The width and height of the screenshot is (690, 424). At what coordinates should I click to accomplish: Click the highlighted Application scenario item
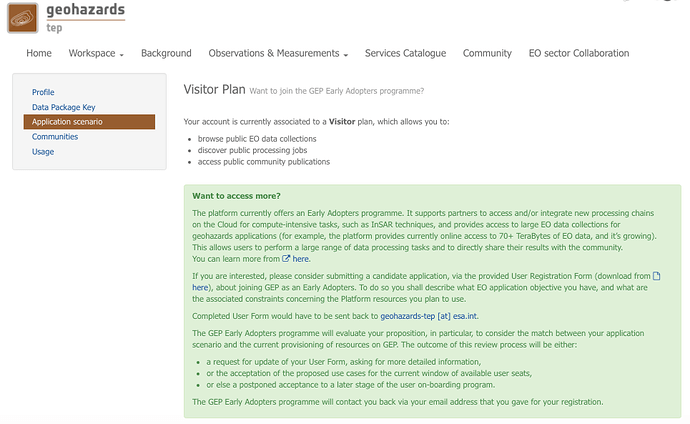(67, 122)
